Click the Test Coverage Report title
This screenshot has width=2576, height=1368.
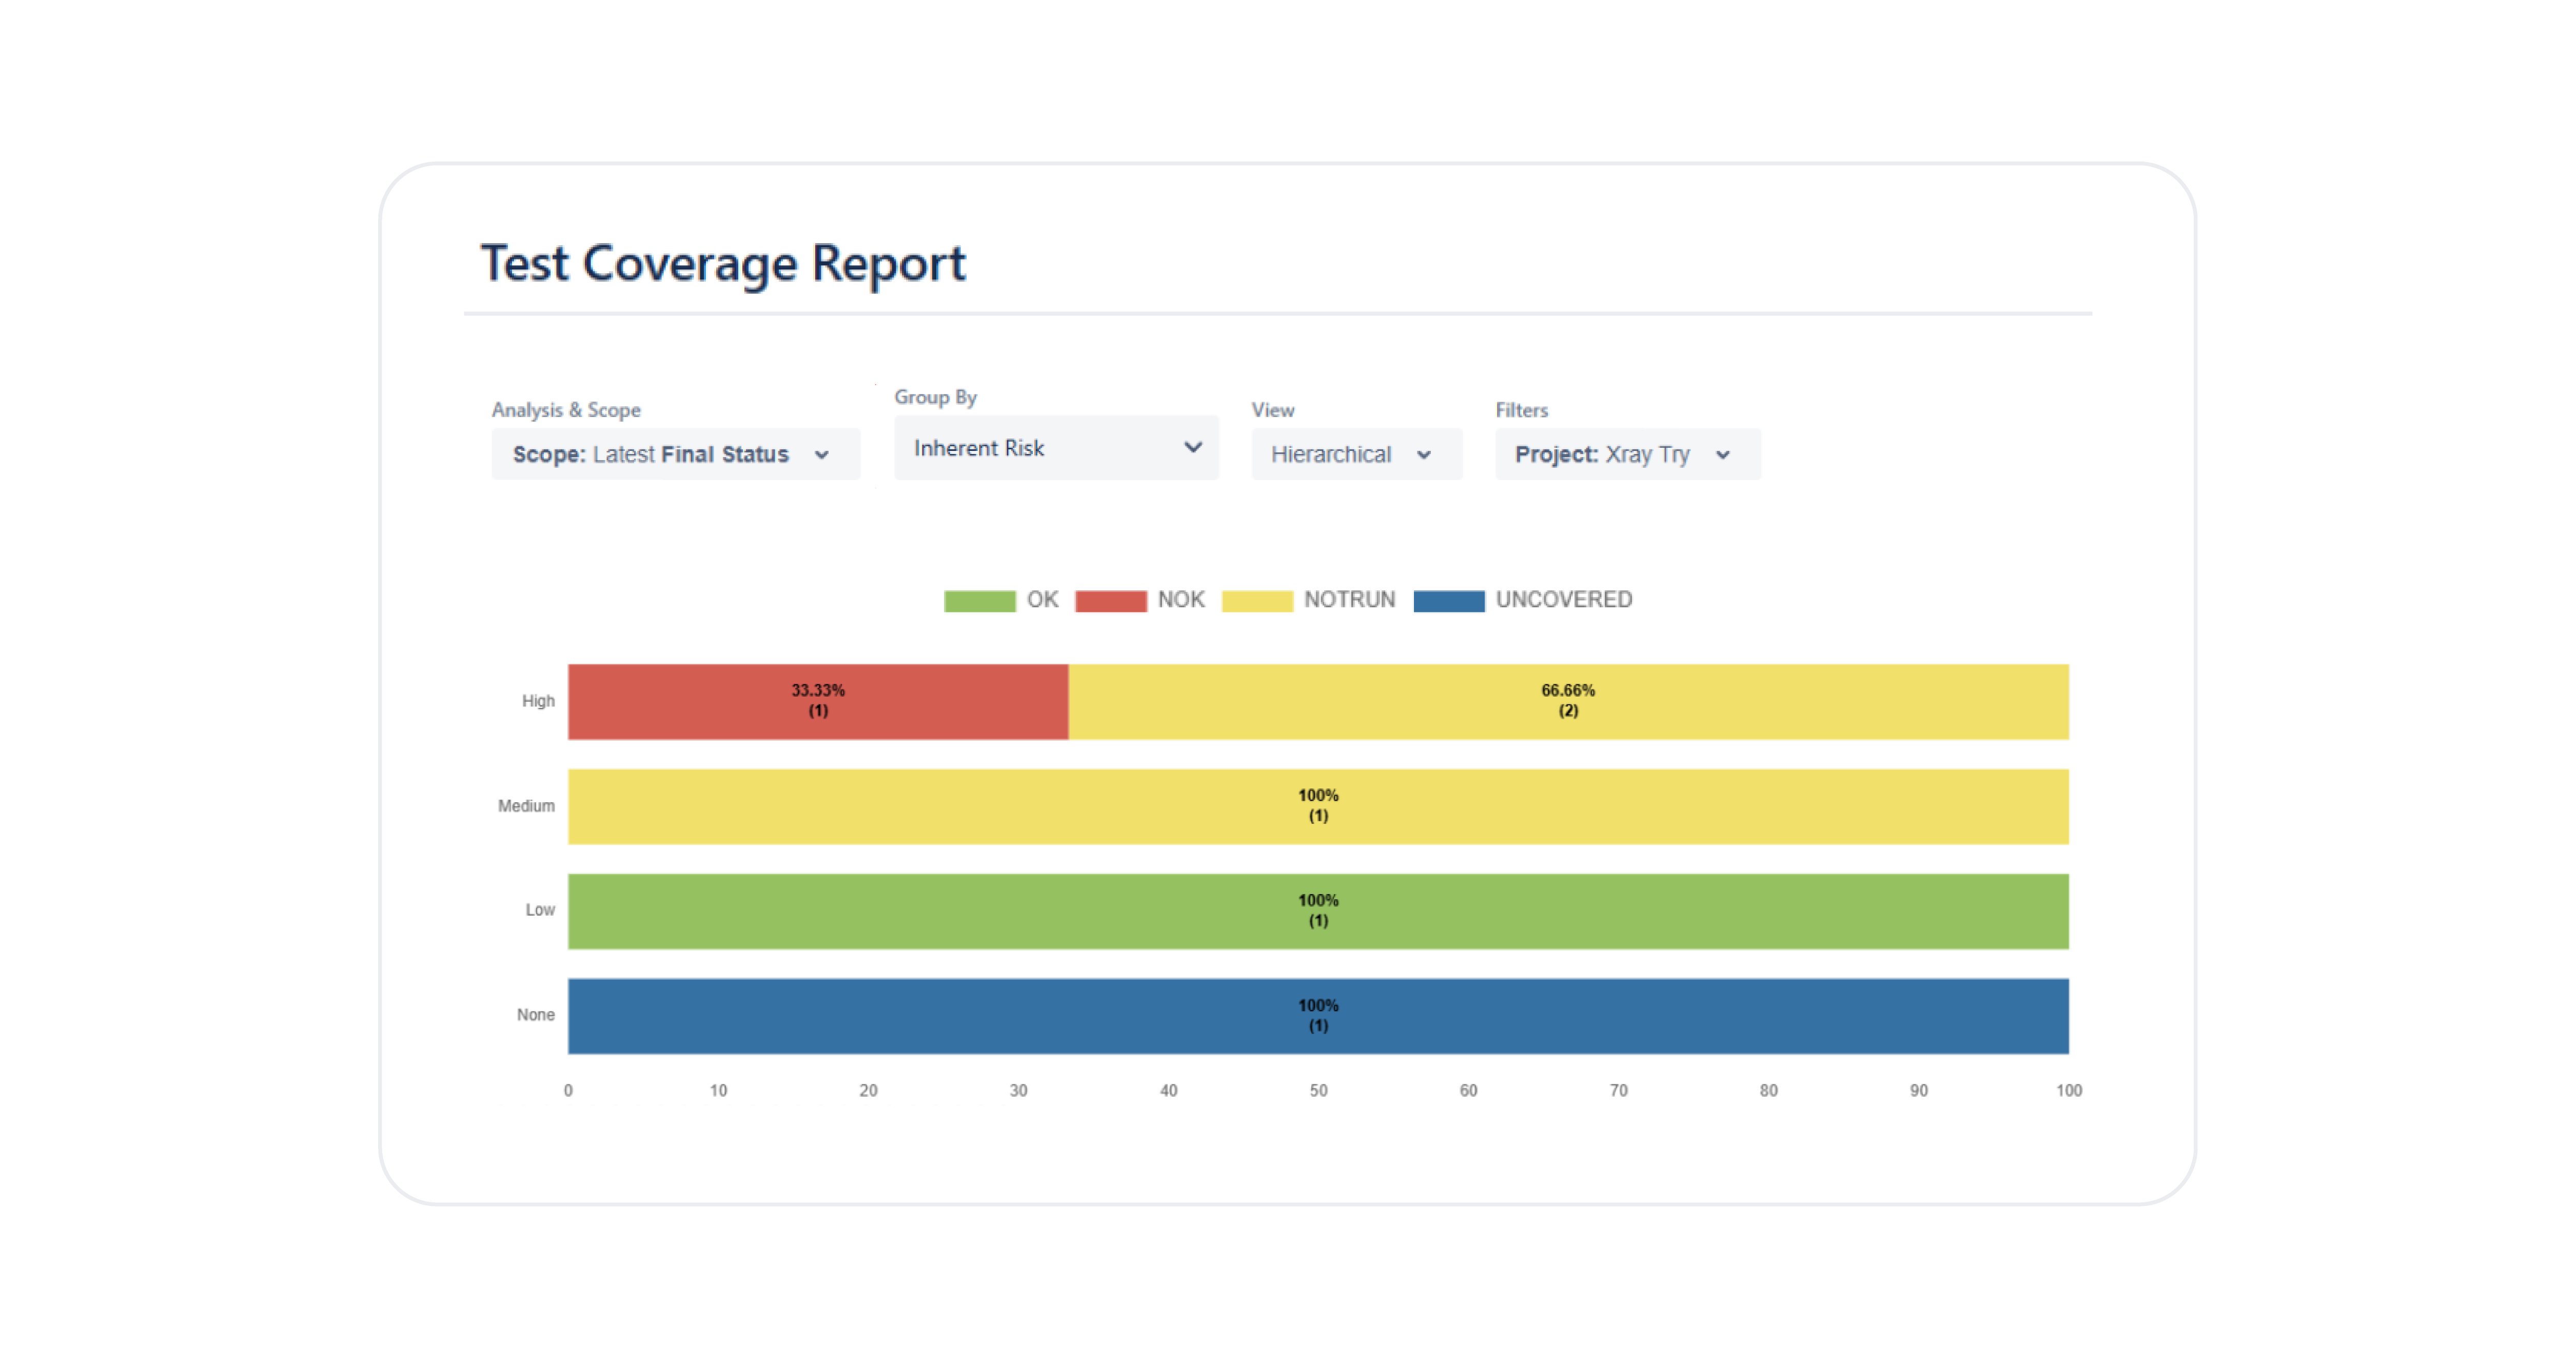click(x=723, y=264)
